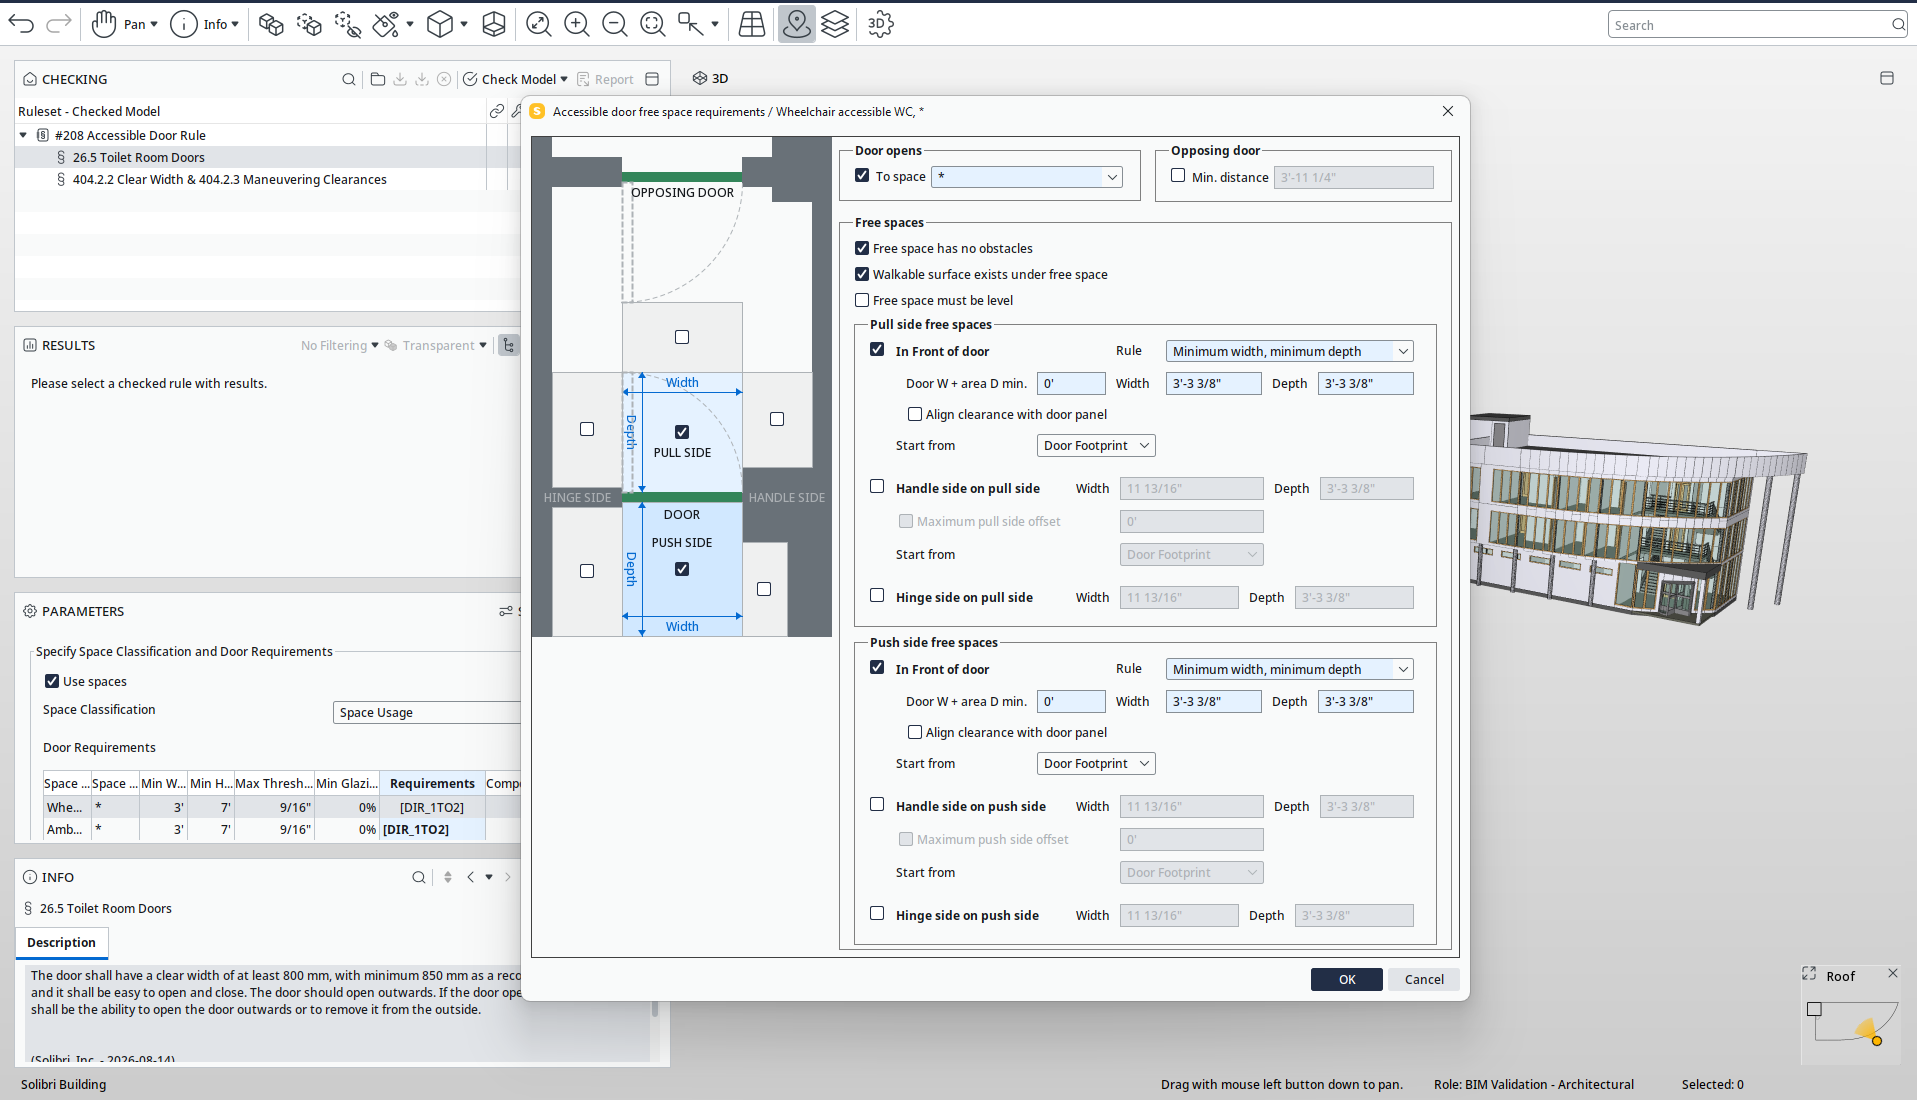The height and width of the screenshot is (1100, 1917).
Task: Select '404.2.2 Clear Width & 404.2.3' rule
Action: (229, 179)
